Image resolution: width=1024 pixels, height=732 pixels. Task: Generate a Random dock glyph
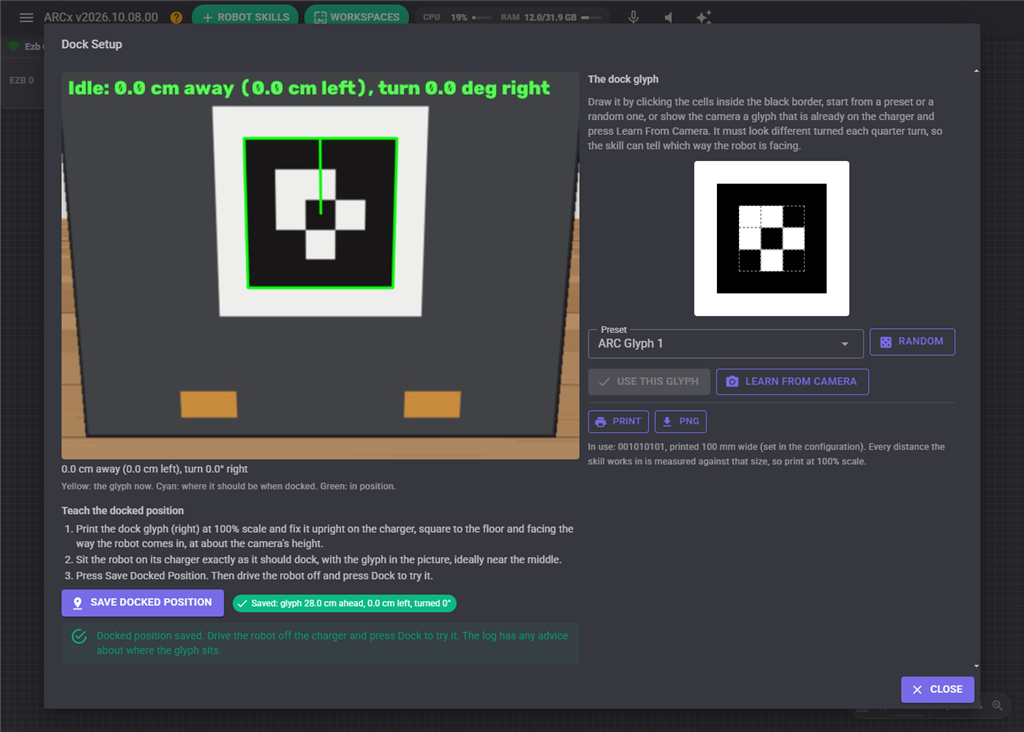pyautogui.click(x=912, y=342)
